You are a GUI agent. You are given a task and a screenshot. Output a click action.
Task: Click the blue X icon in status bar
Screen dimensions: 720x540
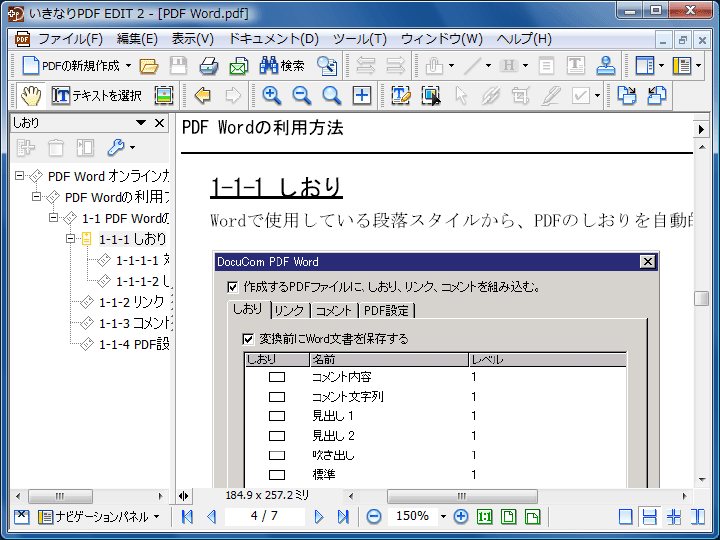click(x=21, y=517)
